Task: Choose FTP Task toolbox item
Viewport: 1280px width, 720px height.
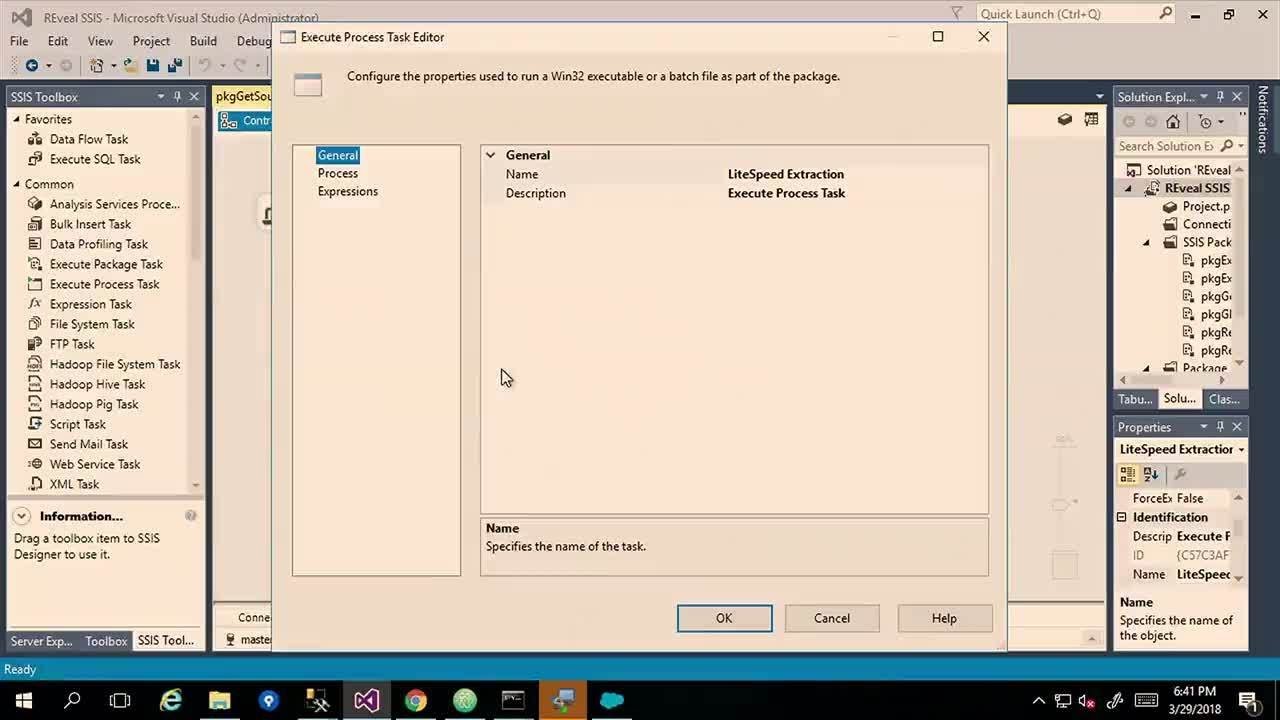Action: pyautogui.click(x=72, y=344)
